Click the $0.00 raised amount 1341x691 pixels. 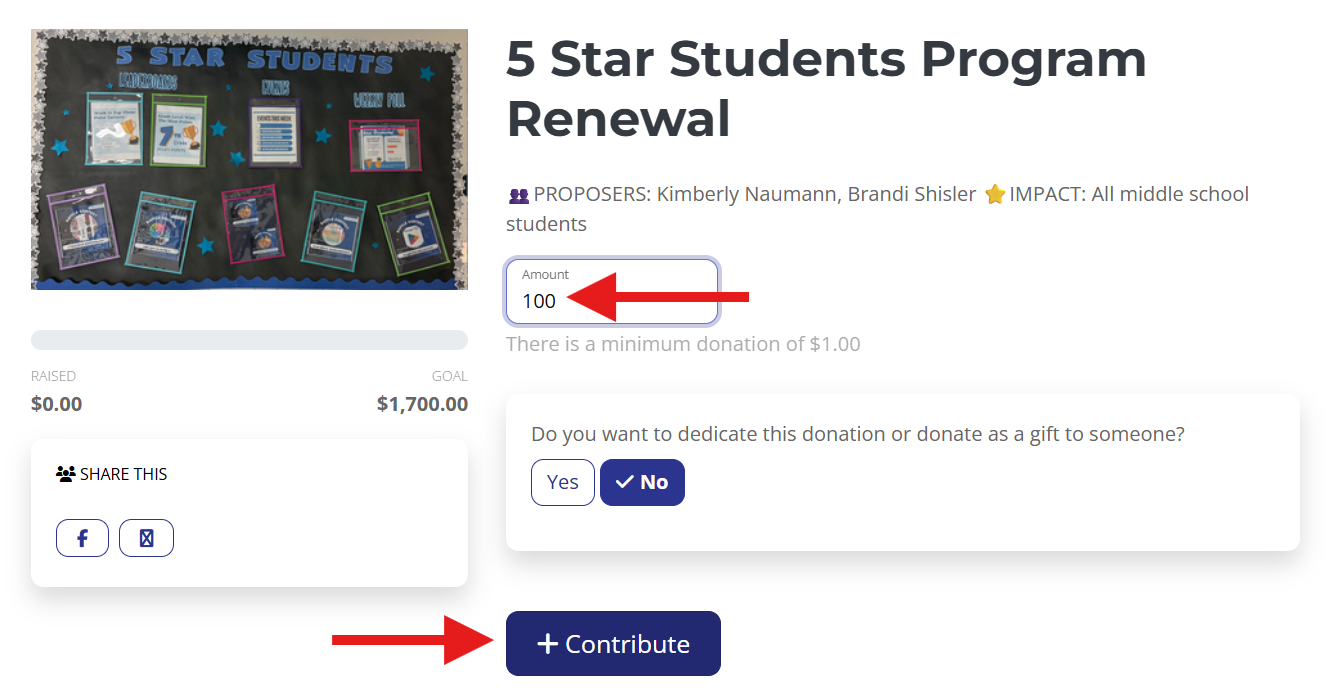(x=57, y=404)
